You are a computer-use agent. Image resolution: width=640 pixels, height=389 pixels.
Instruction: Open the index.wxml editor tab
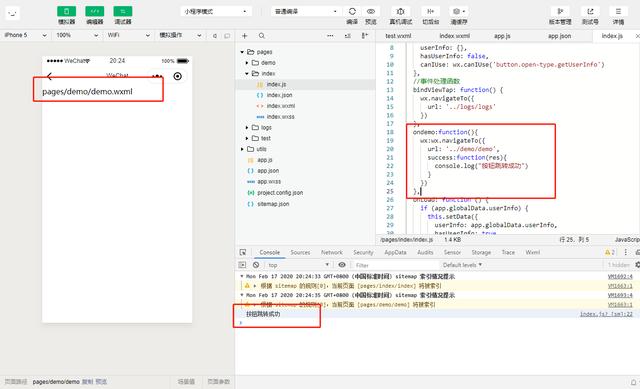[x=454, y=36]
